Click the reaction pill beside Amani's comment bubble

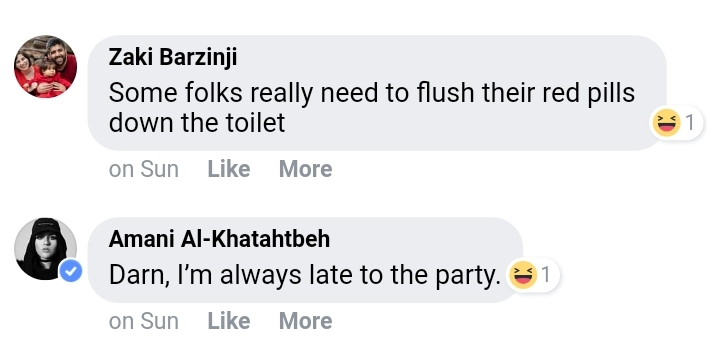click(x=532, y=275)
